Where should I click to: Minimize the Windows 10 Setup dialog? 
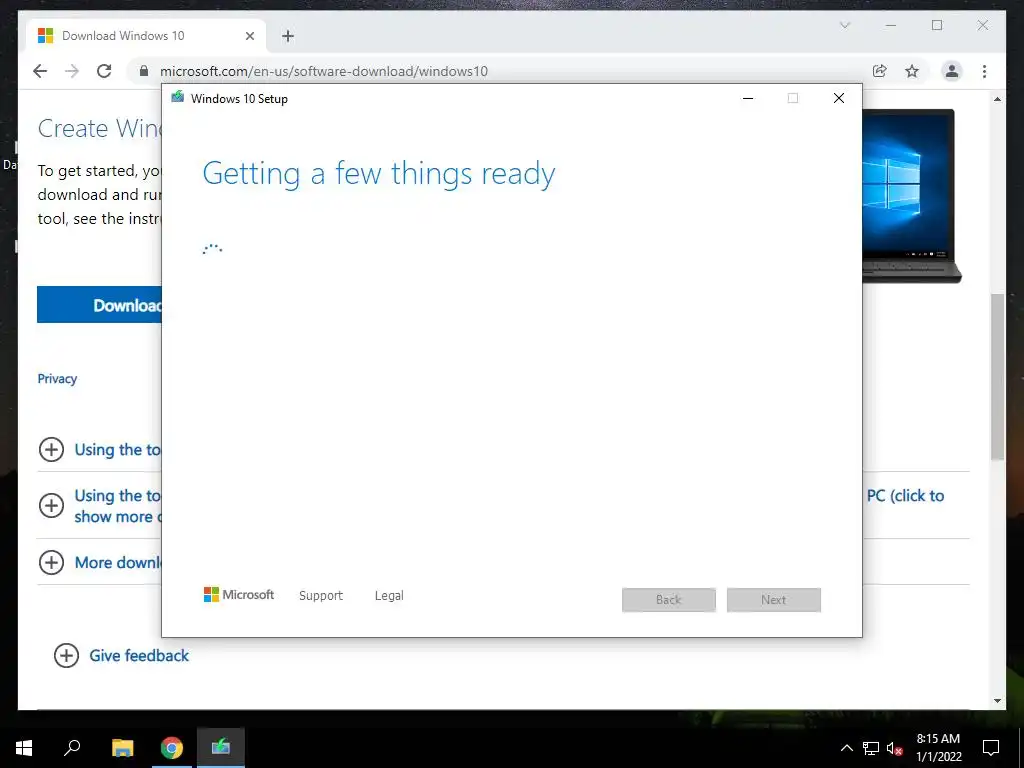pyautogui.click(x=748, y=99)
